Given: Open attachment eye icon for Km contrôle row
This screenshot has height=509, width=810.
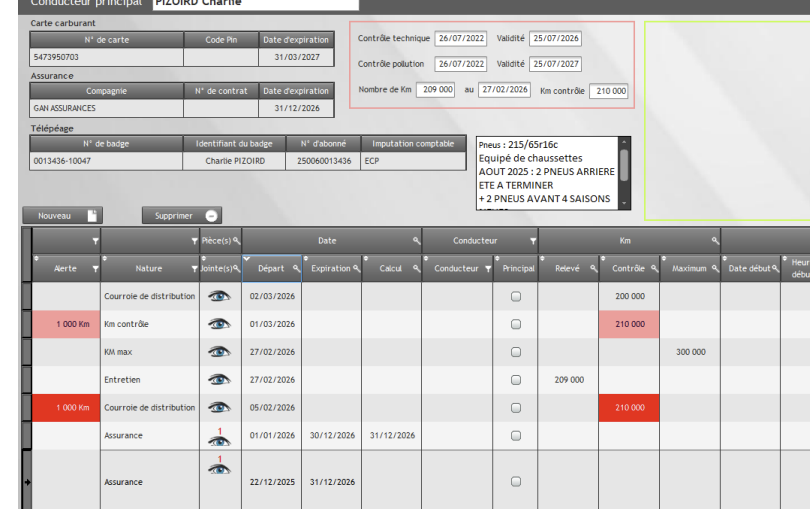Looking at the screenshot, I should tap(220, 324).
